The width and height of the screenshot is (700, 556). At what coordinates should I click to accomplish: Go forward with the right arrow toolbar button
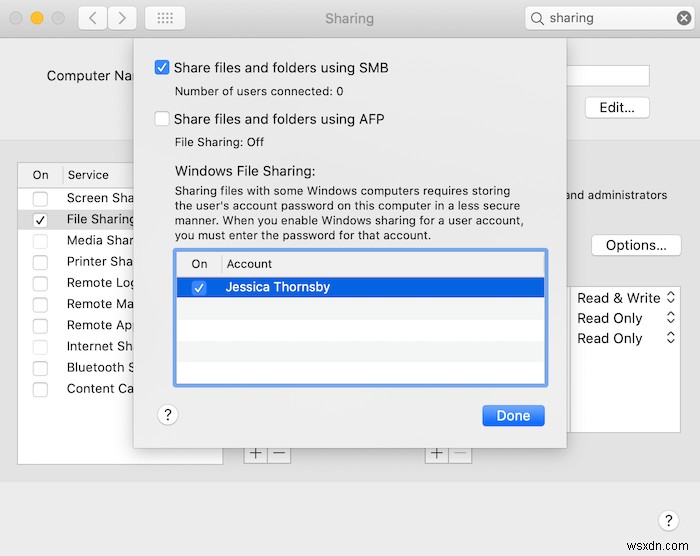122,18
